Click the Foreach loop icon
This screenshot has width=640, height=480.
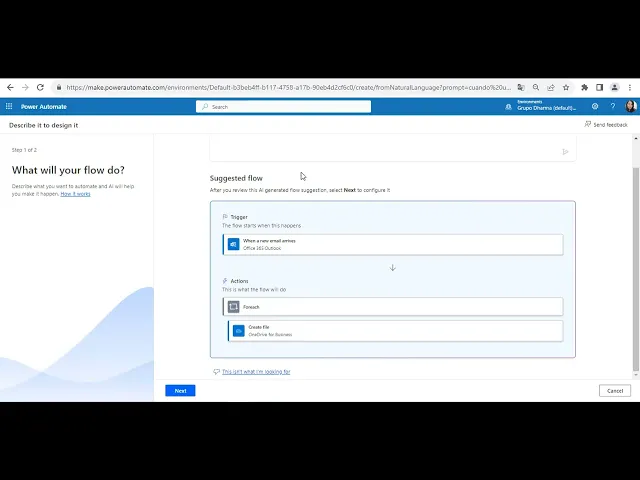click(233, 307)
